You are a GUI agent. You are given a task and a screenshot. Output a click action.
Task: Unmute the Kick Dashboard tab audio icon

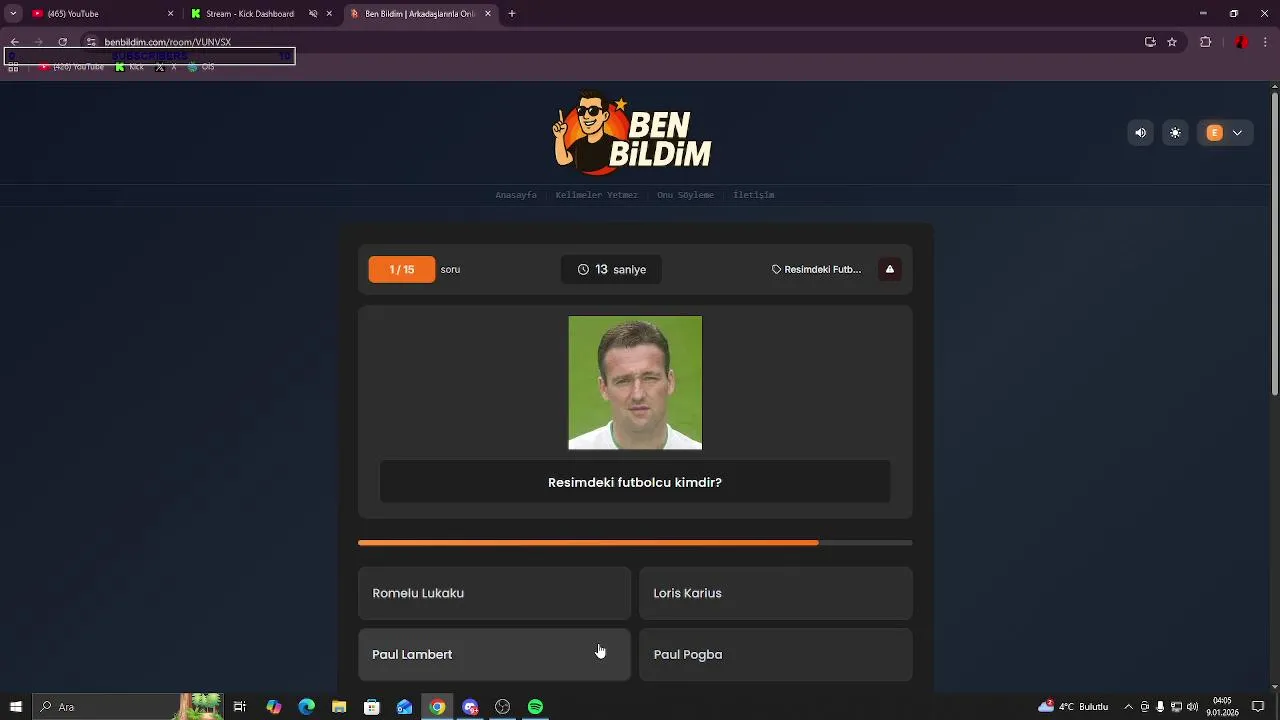pos(313,14)
